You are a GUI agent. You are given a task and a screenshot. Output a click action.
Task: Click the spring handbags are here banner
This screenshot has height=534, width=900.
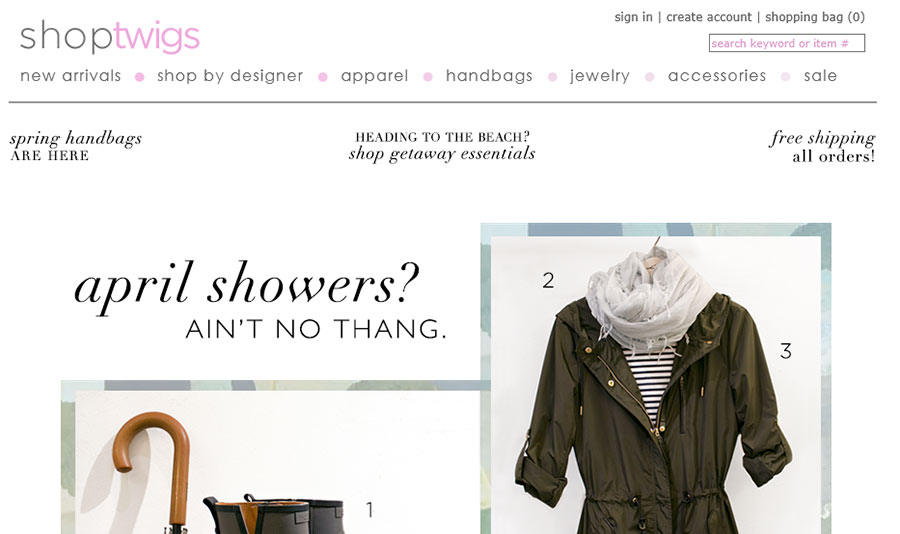(75, 146)
